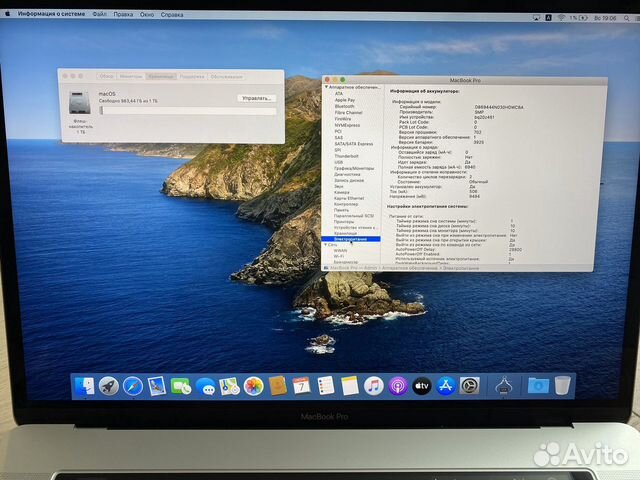Select Apple Pay in the sidebar
The image size is (640, 480).
345,100
